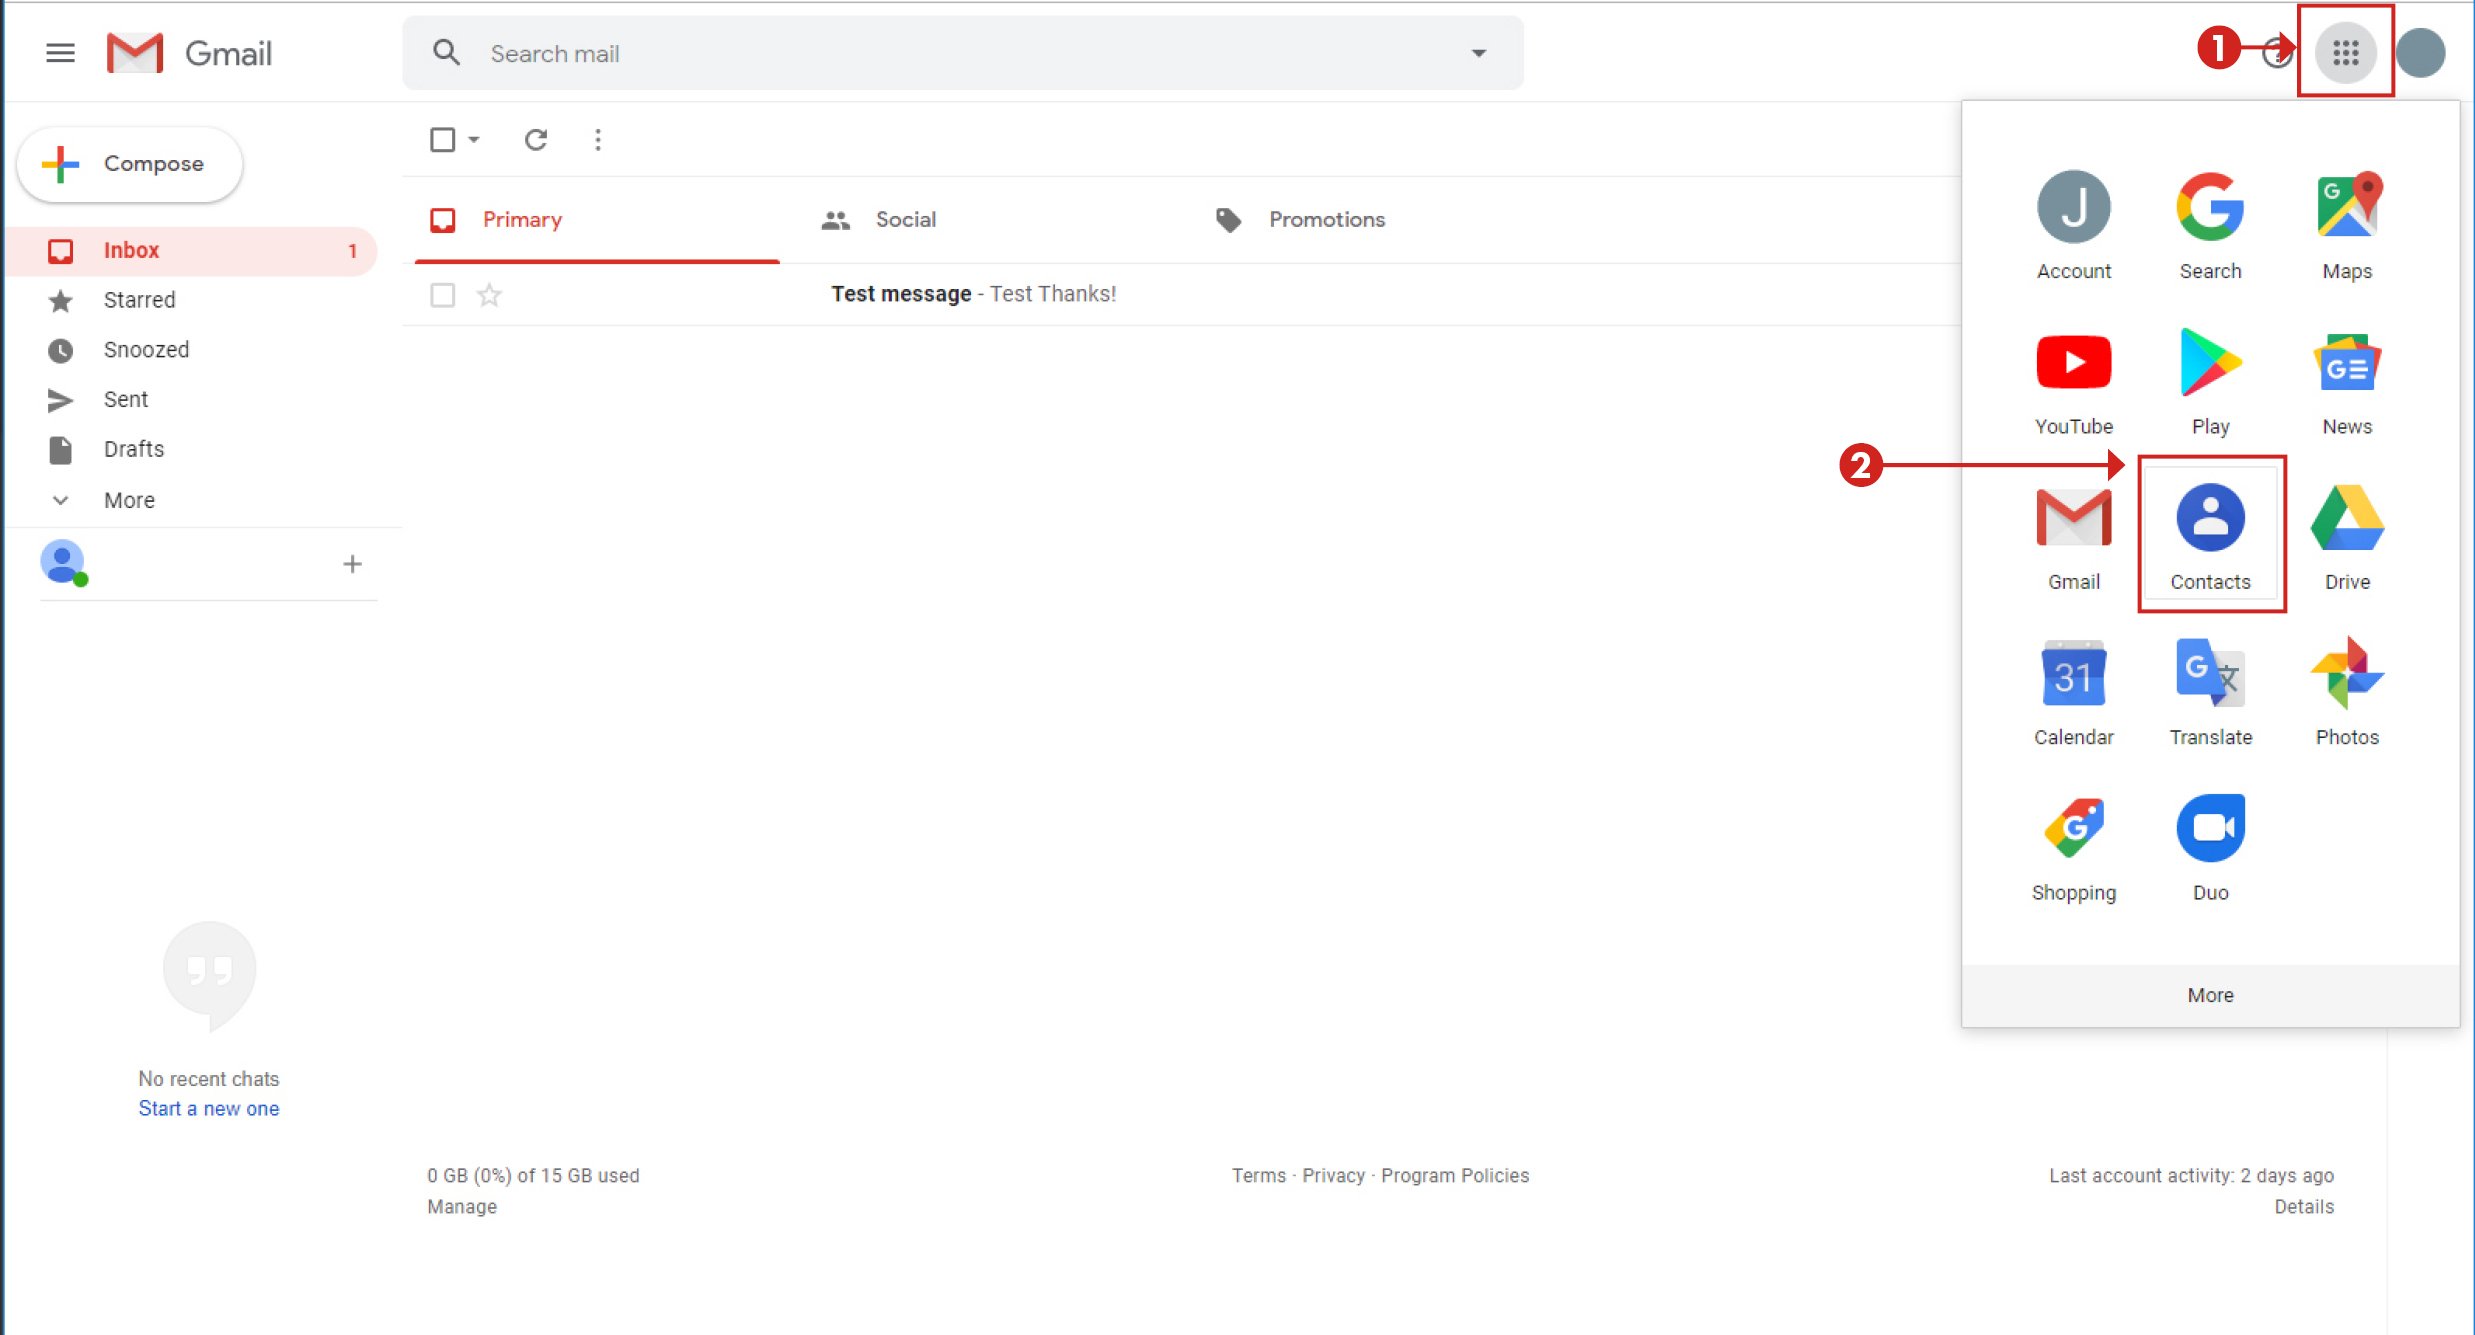
Task: Switch to the Primary tab
Action: coord(597,220)
